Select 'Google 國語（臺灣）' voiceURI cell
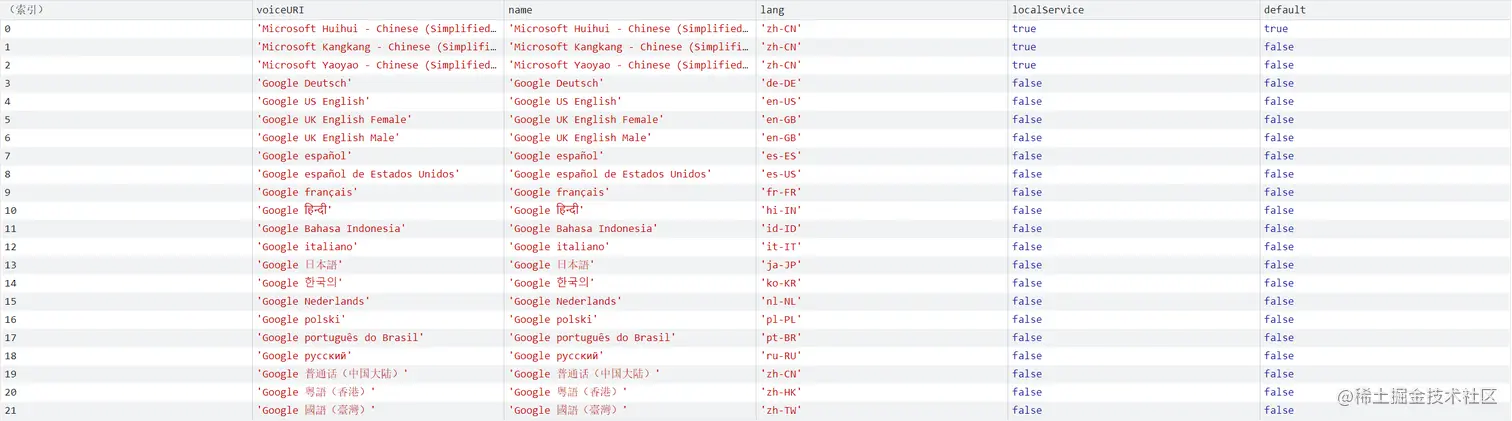 [378, 410]
